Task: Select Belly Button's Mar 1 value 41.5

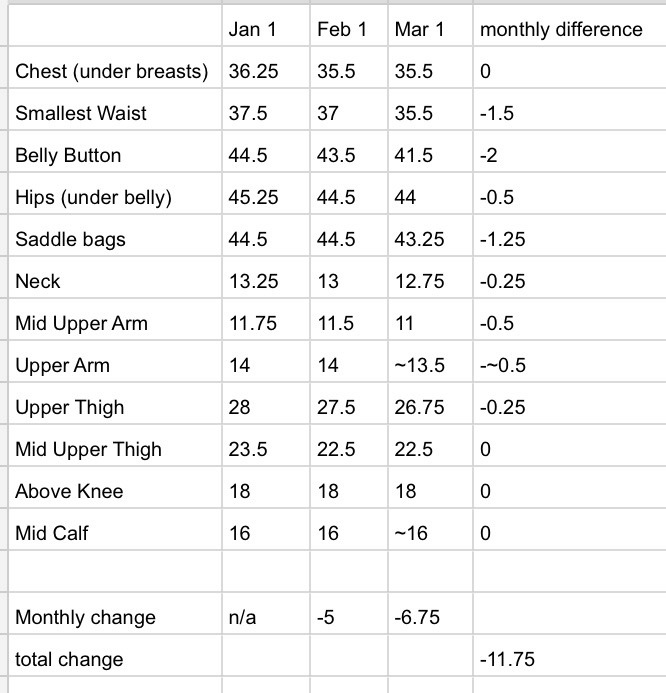Action: 414,155
